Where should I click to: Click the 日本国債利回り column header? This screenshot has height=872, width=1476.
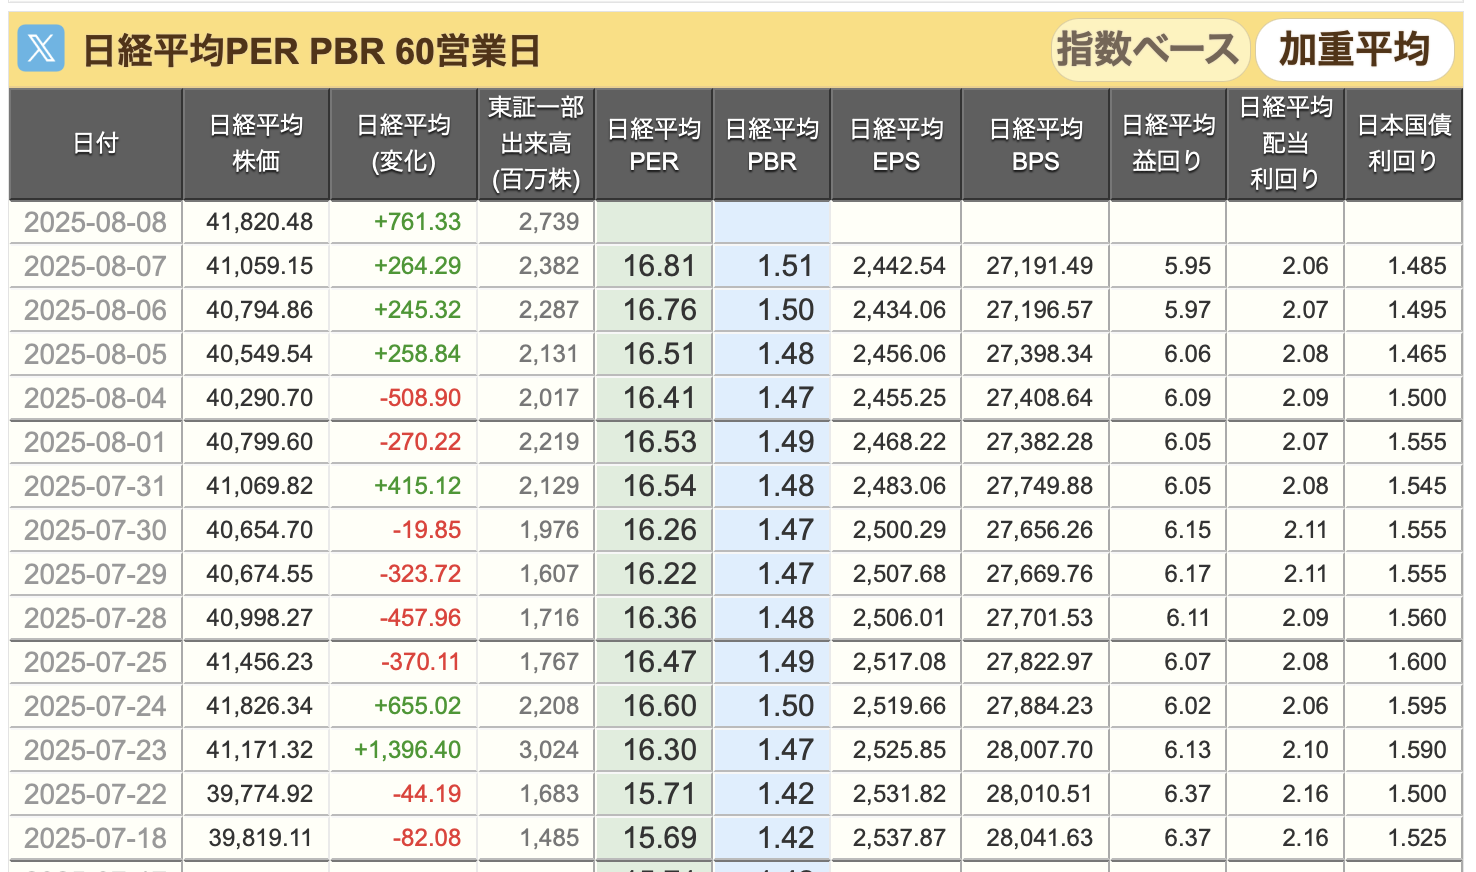coord(1404,144)
